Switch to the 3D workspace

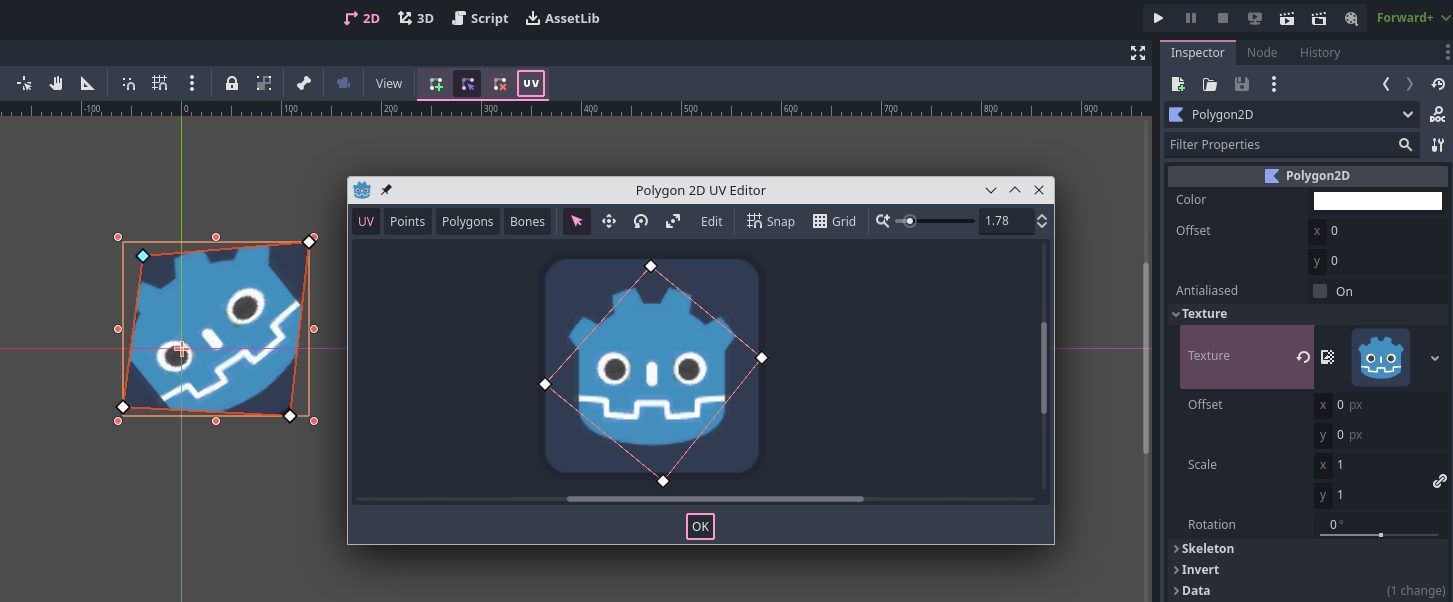[x=416, y=18]
